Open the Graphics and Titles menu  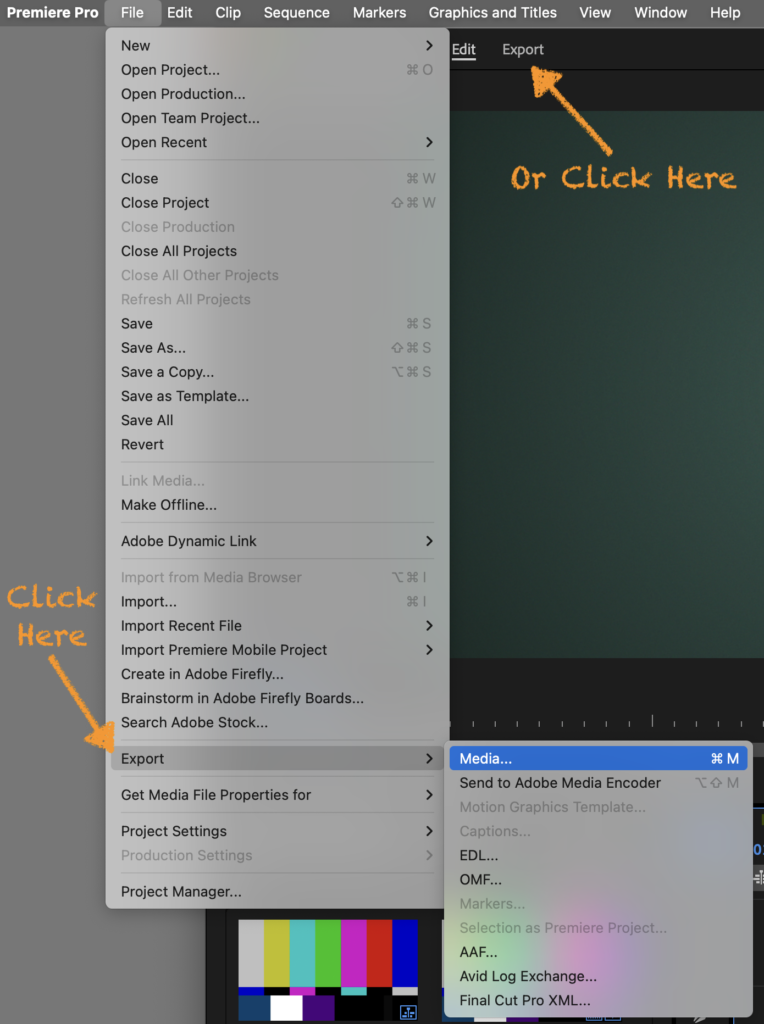[492, 13]
